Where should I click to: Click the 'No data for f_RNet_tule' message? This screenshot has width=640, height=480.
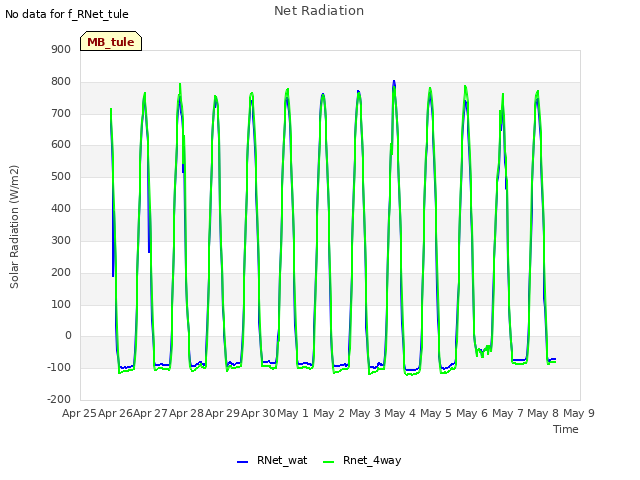tap(67, 14)
